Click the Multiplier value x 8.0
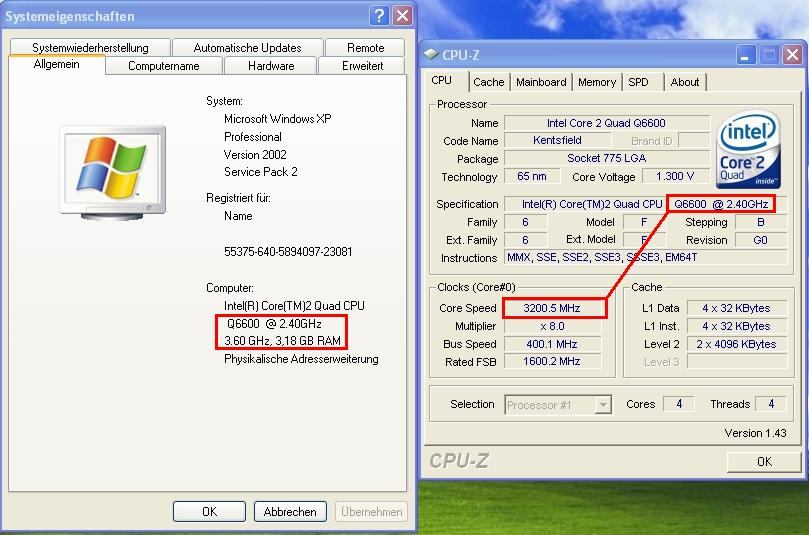Screen dimensions: 809x535 552,326
